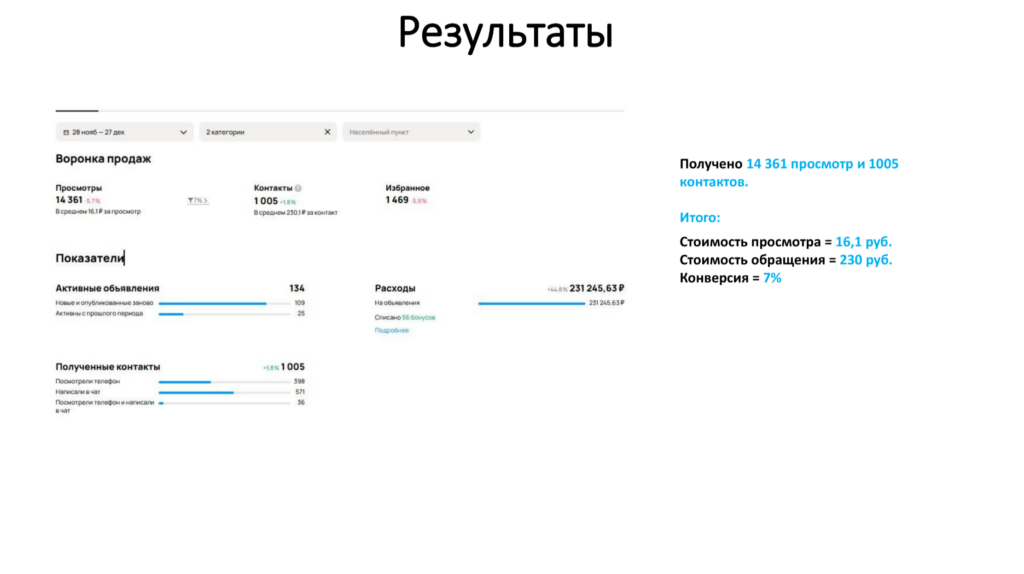The image size is (1024, 574).
Task: Clear the 2 категории filter with the X
Action: click(x=327, y=132)
